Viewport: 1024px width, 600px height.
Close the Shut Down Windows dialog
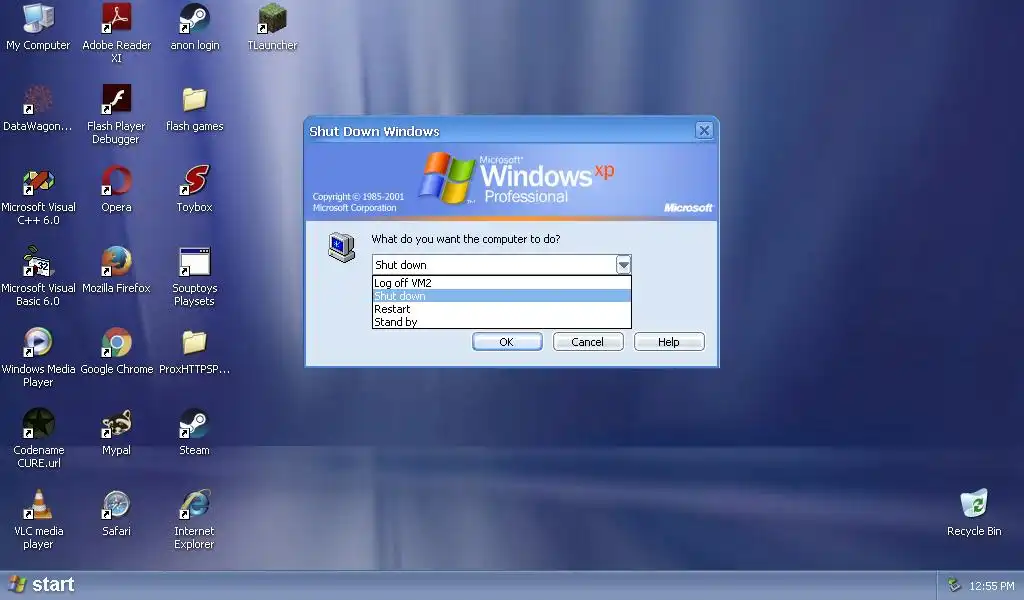704,131
